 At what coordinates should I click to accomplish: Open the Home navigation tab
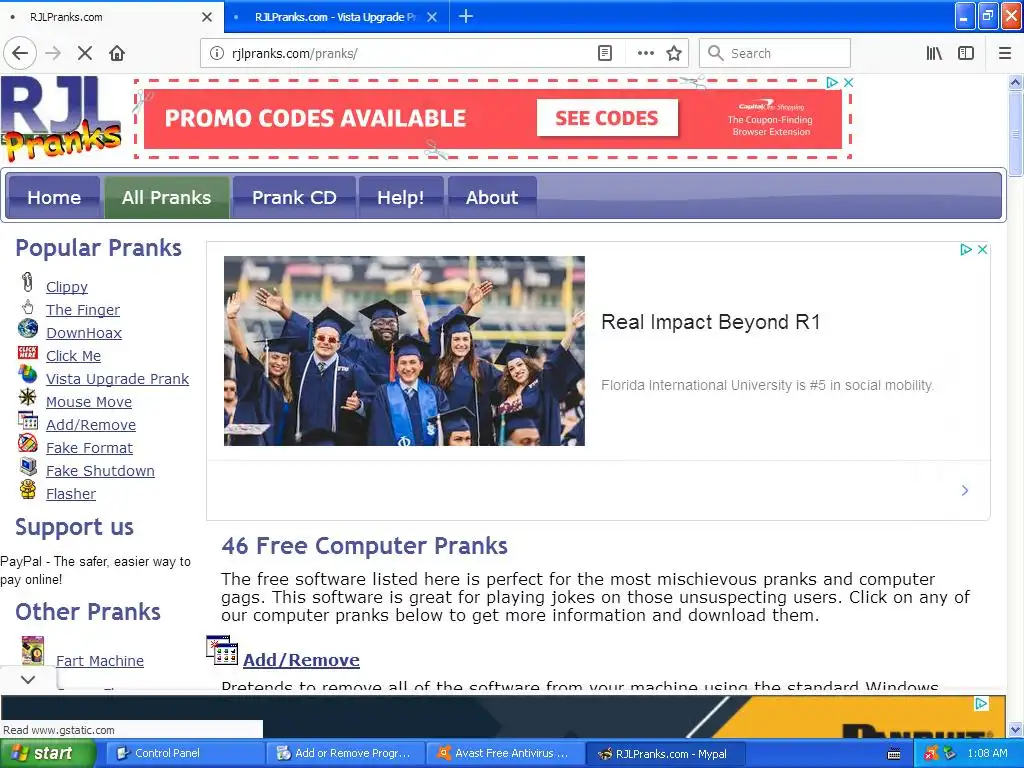[54, 197]
